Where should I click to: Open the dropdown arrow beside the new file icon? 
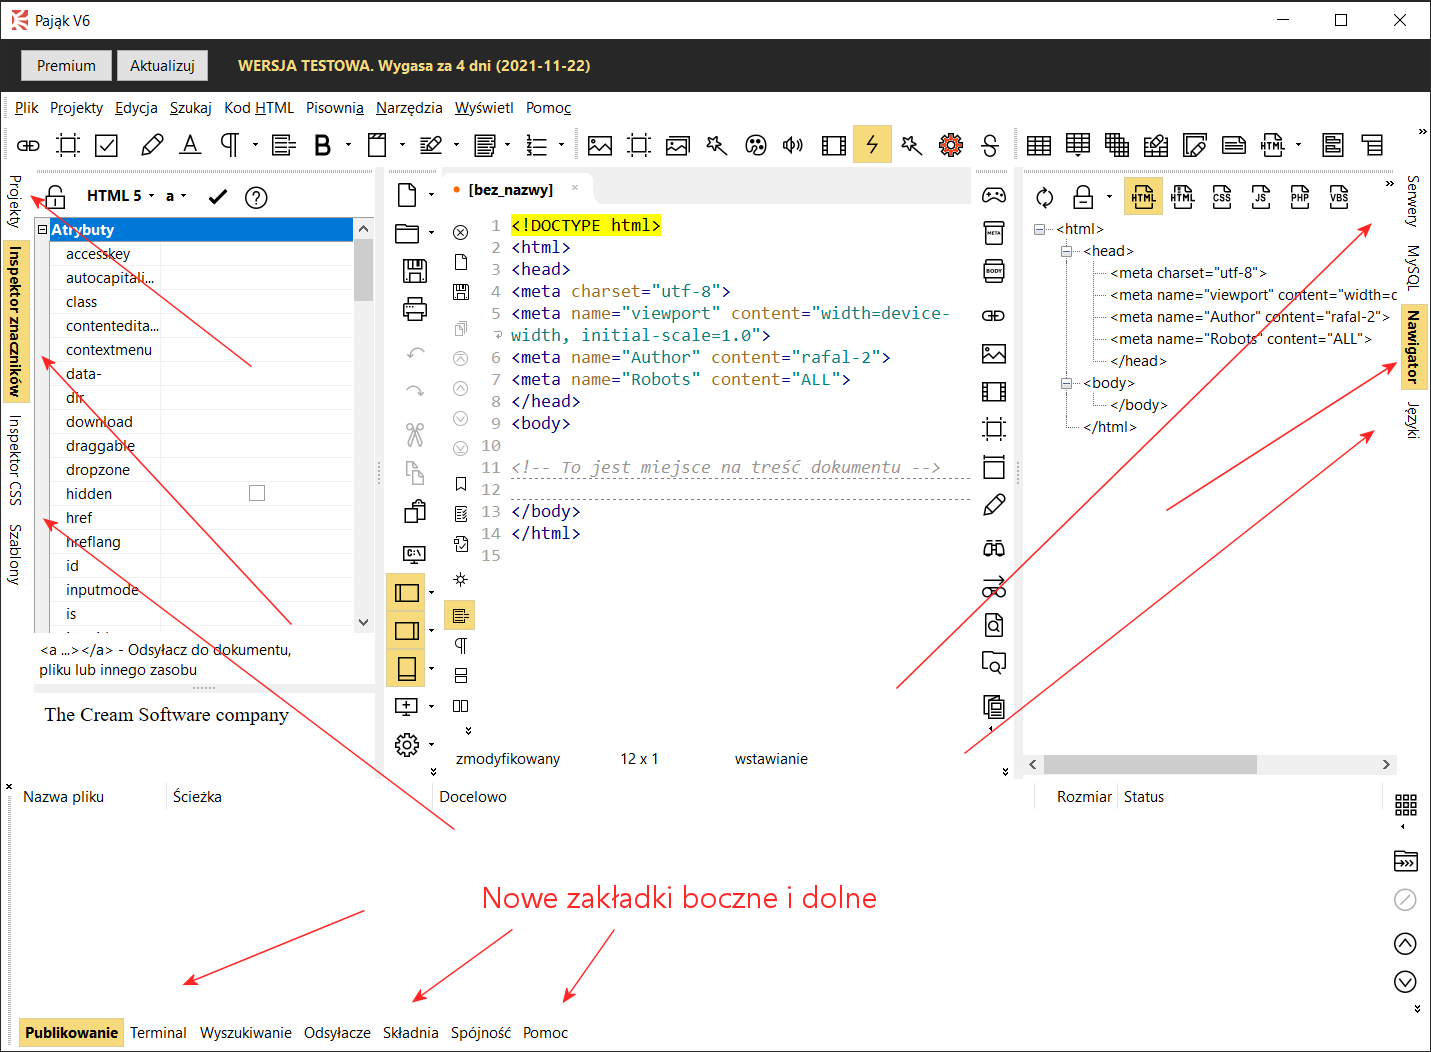(x=432, y=195)
